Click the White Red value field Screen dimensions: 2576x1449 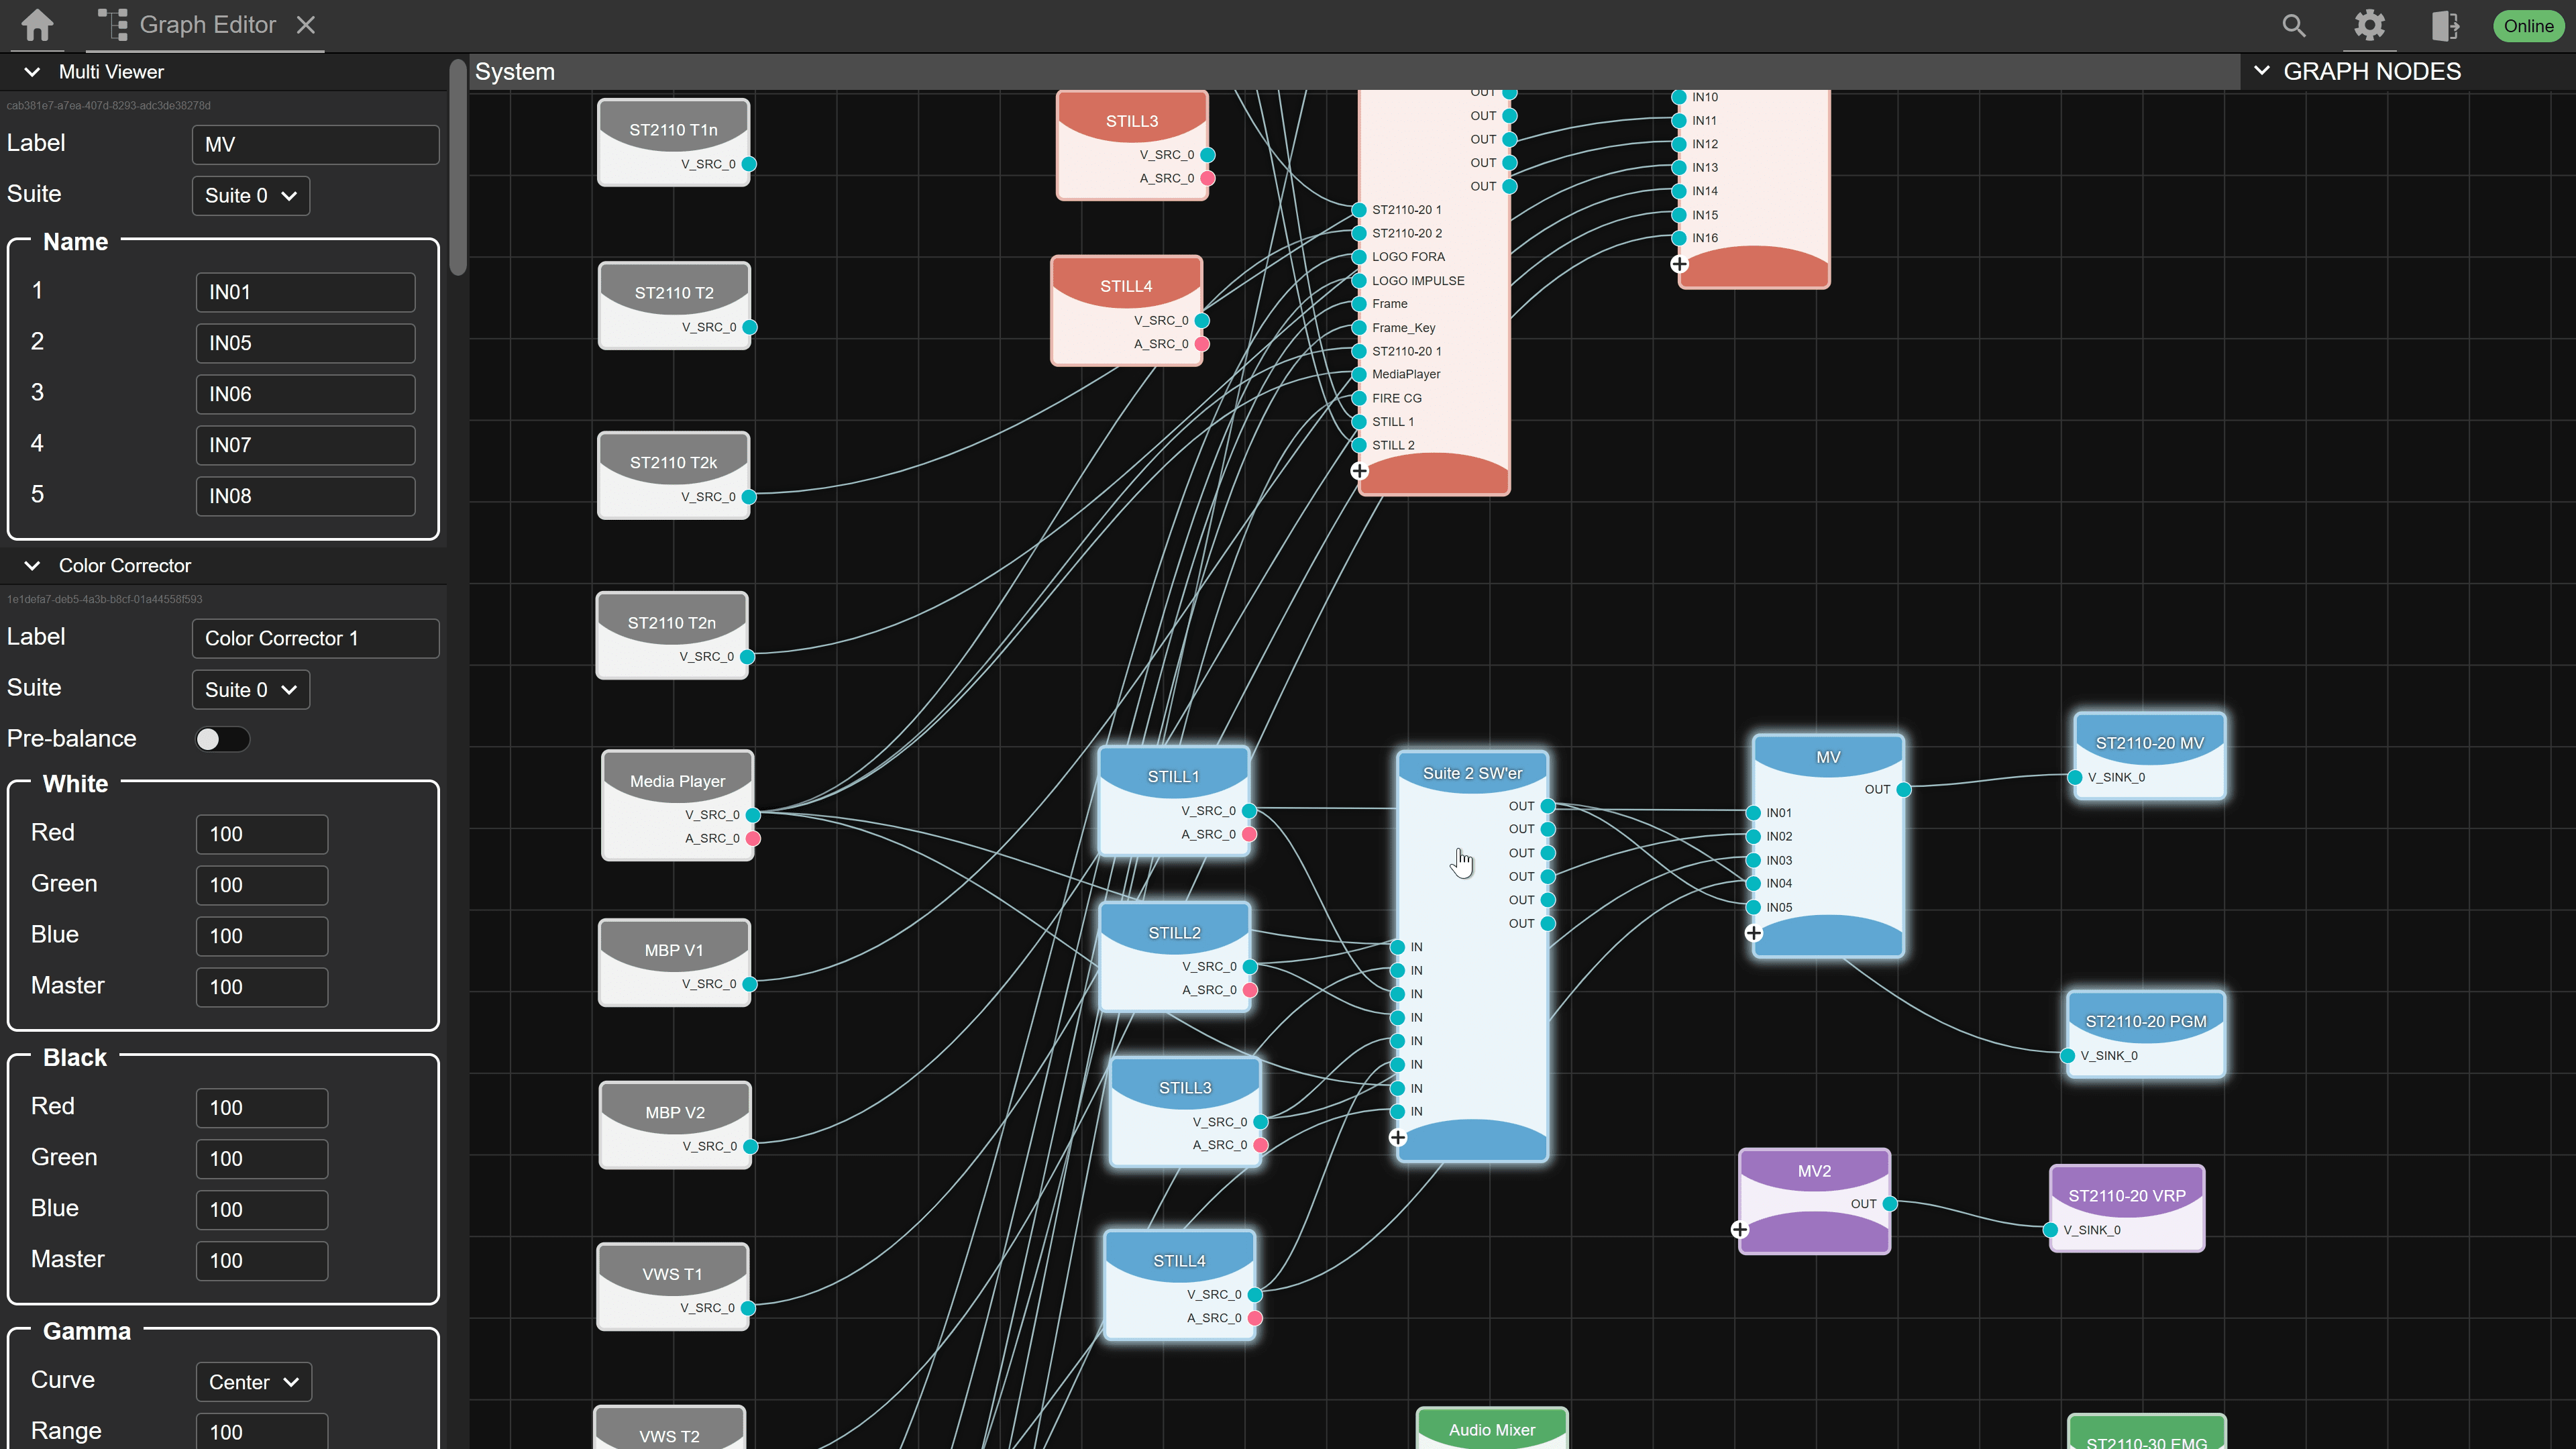tap(261, 834)
